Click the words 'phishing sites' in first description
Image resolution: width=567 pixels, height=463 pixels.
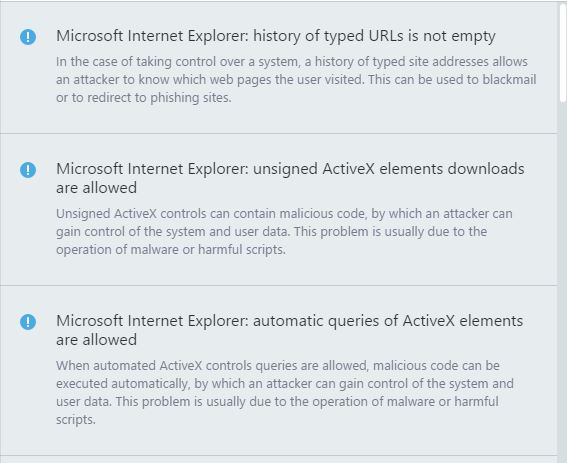(x=191, y=98)
